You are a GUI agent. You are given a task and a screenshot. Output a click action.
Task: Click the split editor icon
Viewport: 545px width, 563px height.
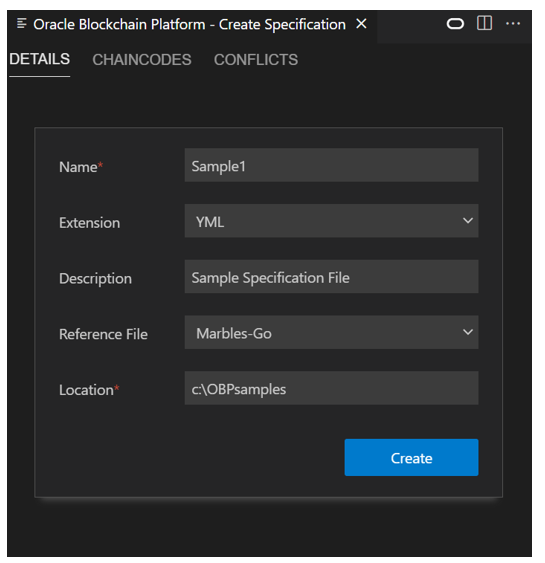484,23
